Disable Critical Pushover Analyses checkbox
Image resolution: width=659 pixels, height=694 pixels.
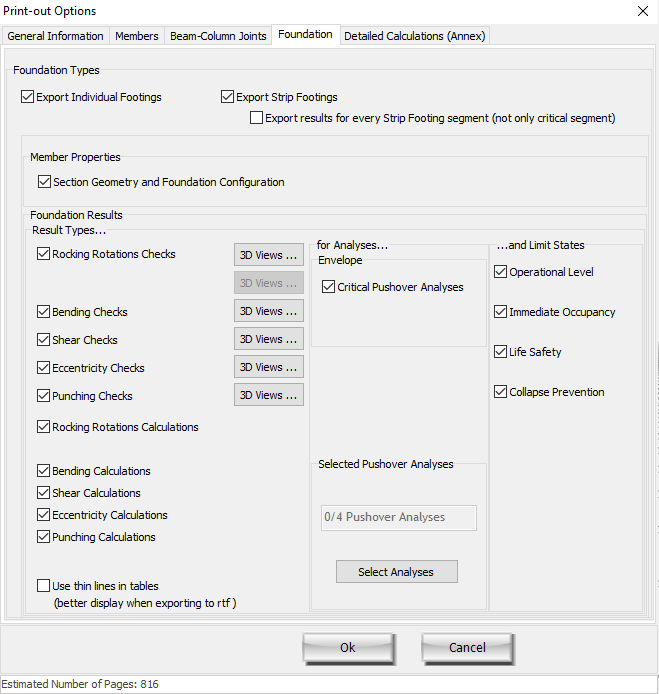click(x=329, y=287)
